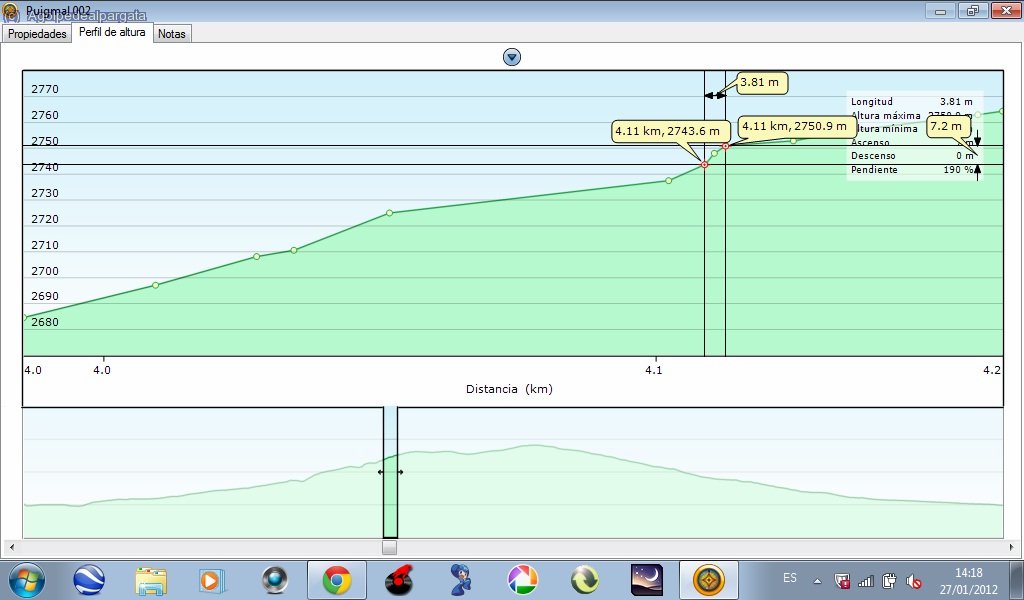Viewport: 1024px width, 600px height.
Task: Switch to the Propiedades tab
Action: (37, 33)
